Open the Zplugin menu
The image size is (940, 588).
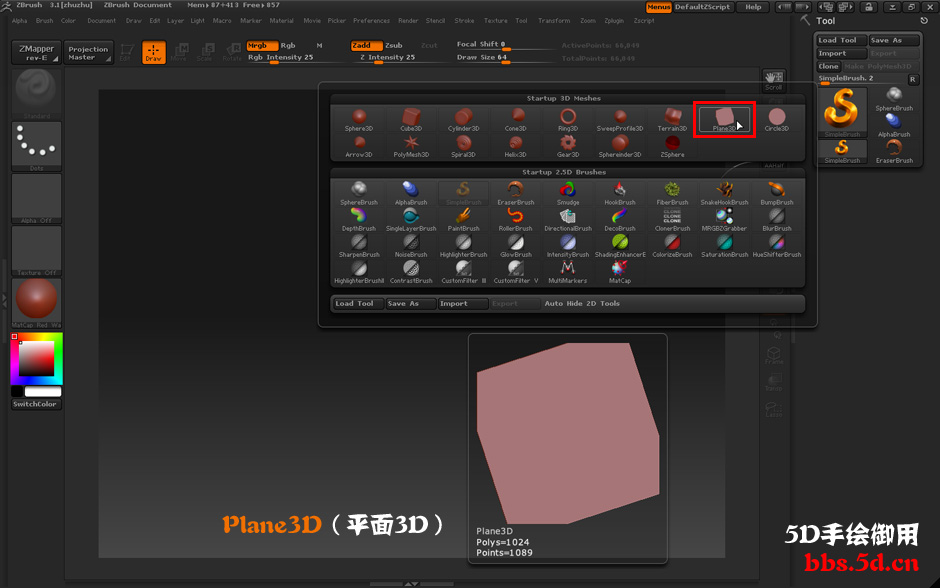point(614,21)
